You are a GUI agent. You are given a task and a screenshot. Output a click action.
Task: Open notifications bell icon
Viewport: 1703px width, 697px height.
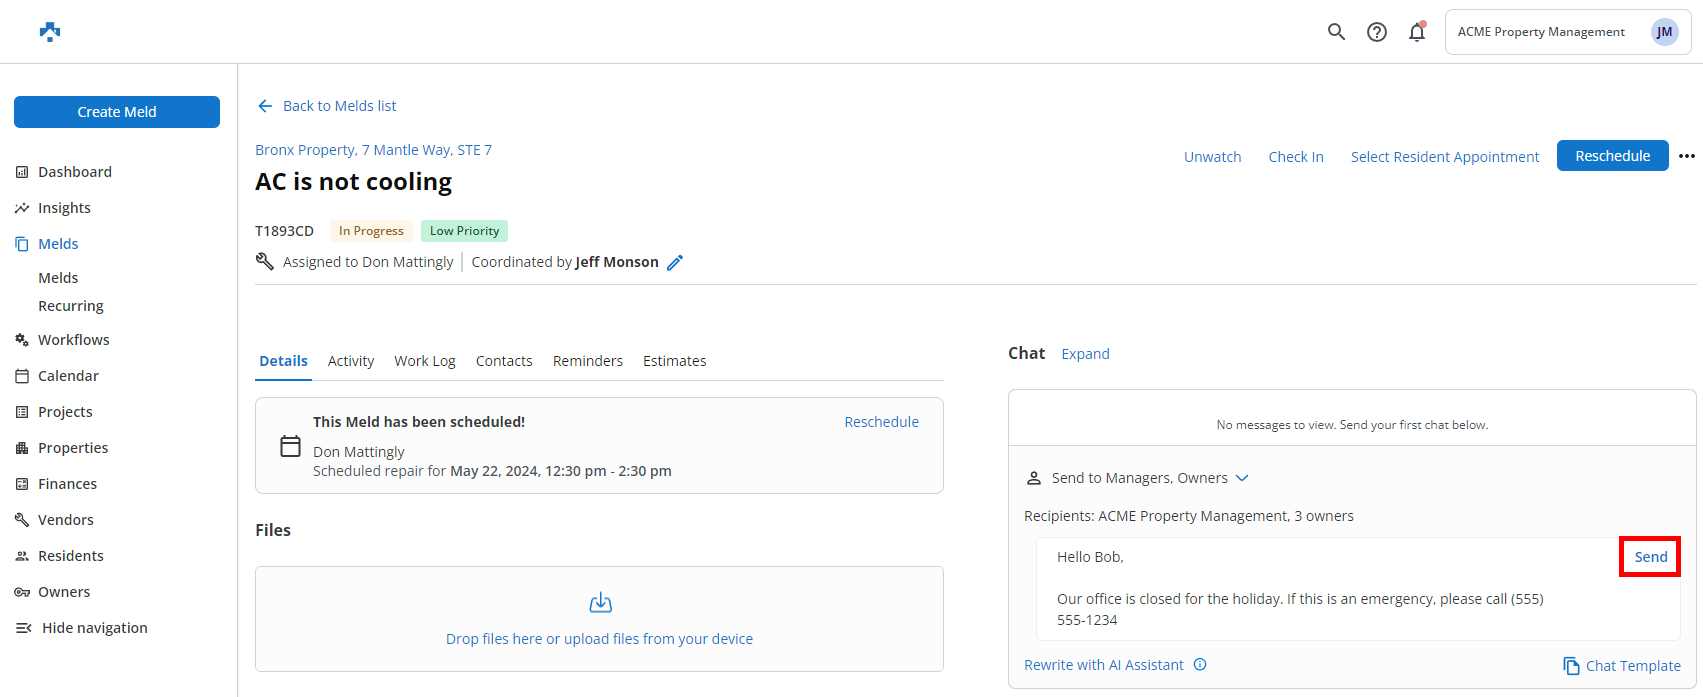click(x=1417, y=32)
